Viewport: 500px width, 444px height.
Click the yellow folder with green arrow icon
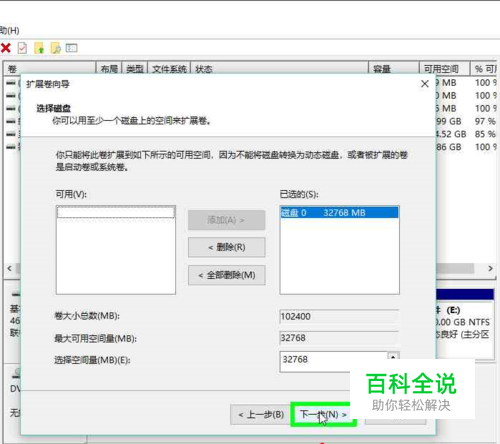39,48
